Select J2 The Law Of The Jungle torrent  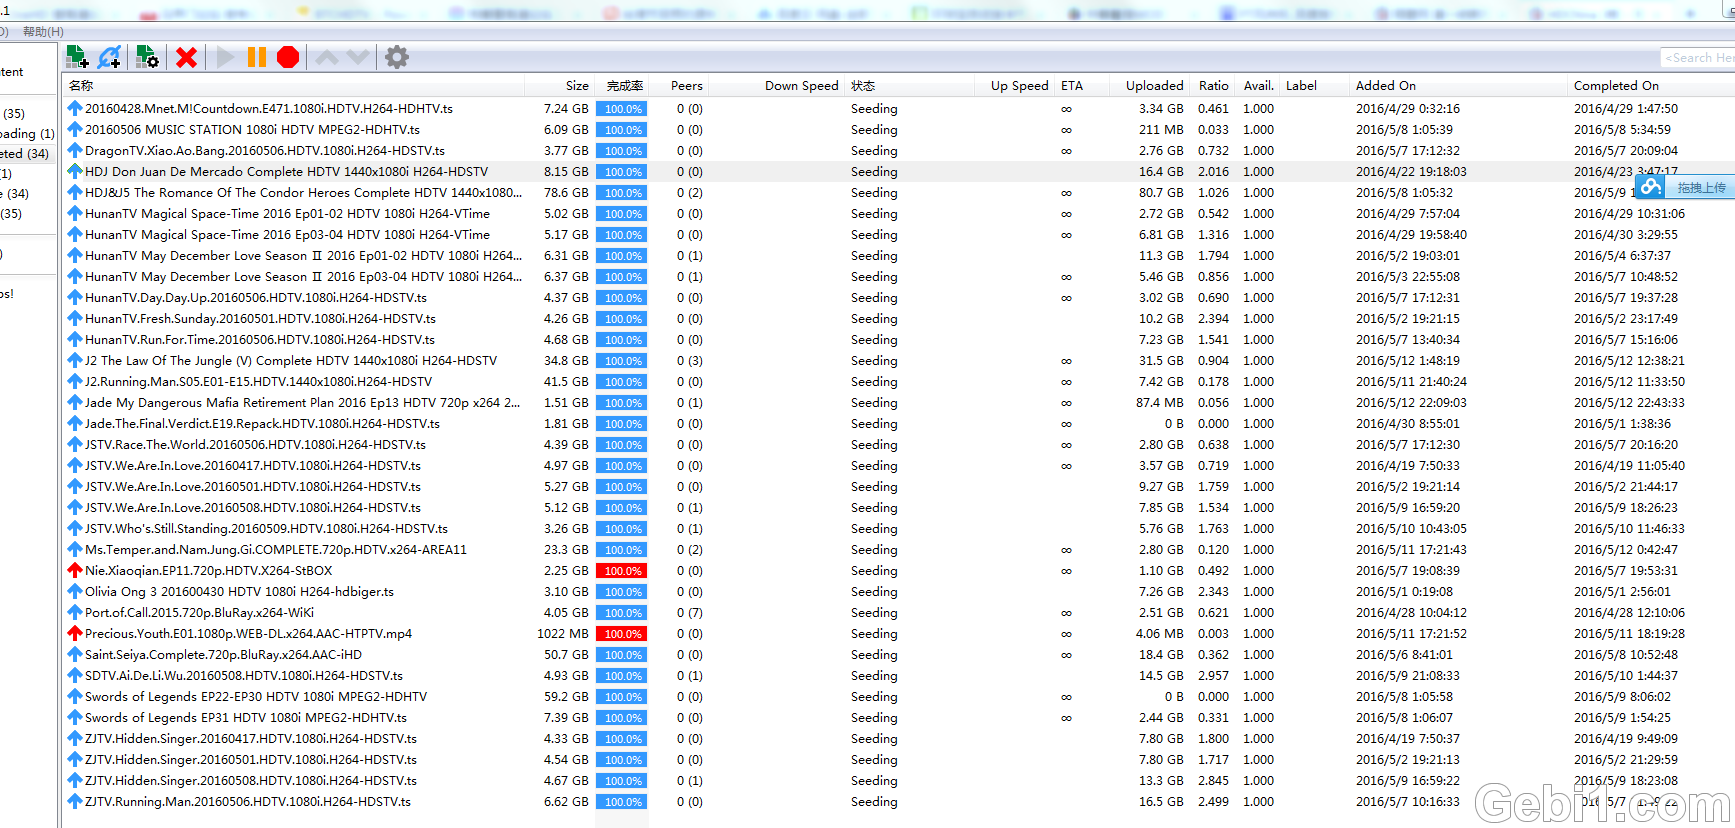click(x=291, y=360)
